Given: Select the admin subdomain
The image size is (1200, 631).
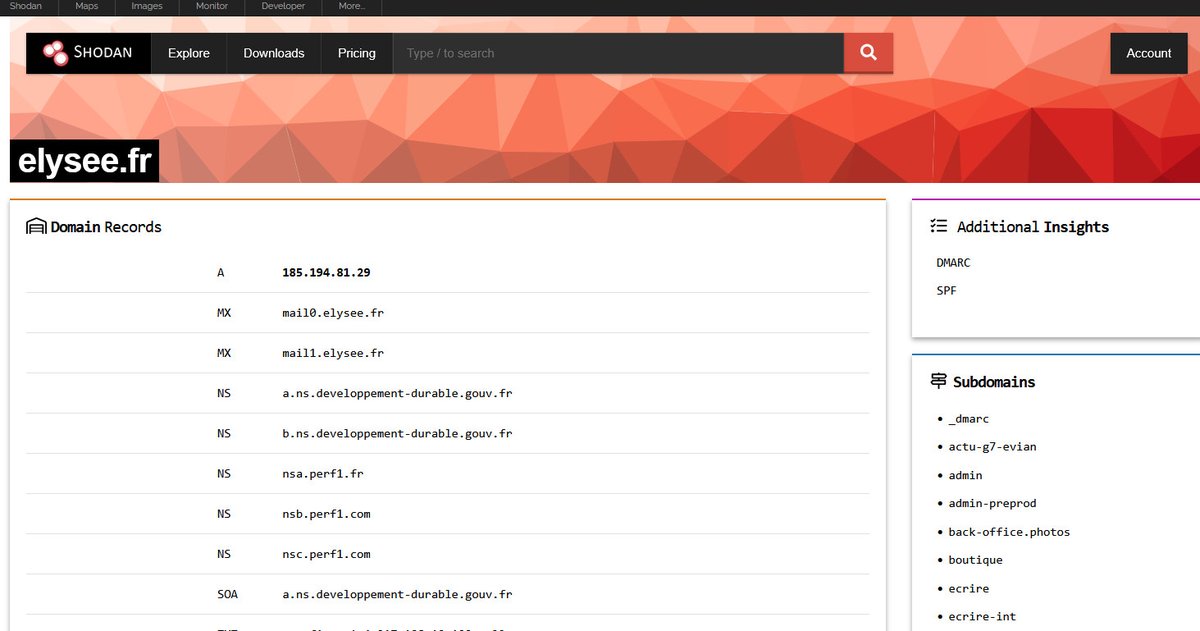Looking at the screenshot, I should click(x=966, y=475).
